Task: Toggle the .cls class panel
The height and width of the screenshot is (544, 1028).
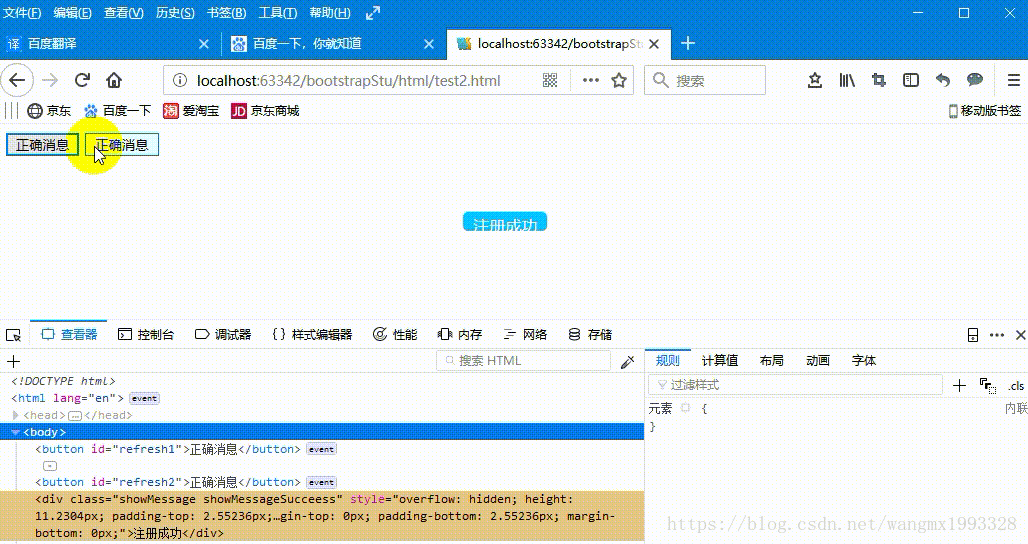Action: 1016,385
